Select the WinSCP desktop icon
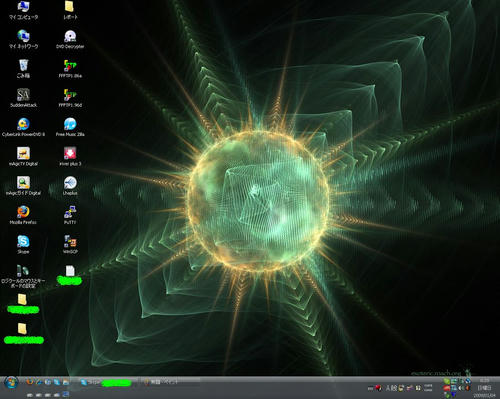This screenshot has height=399, width=500. (70, 245)
